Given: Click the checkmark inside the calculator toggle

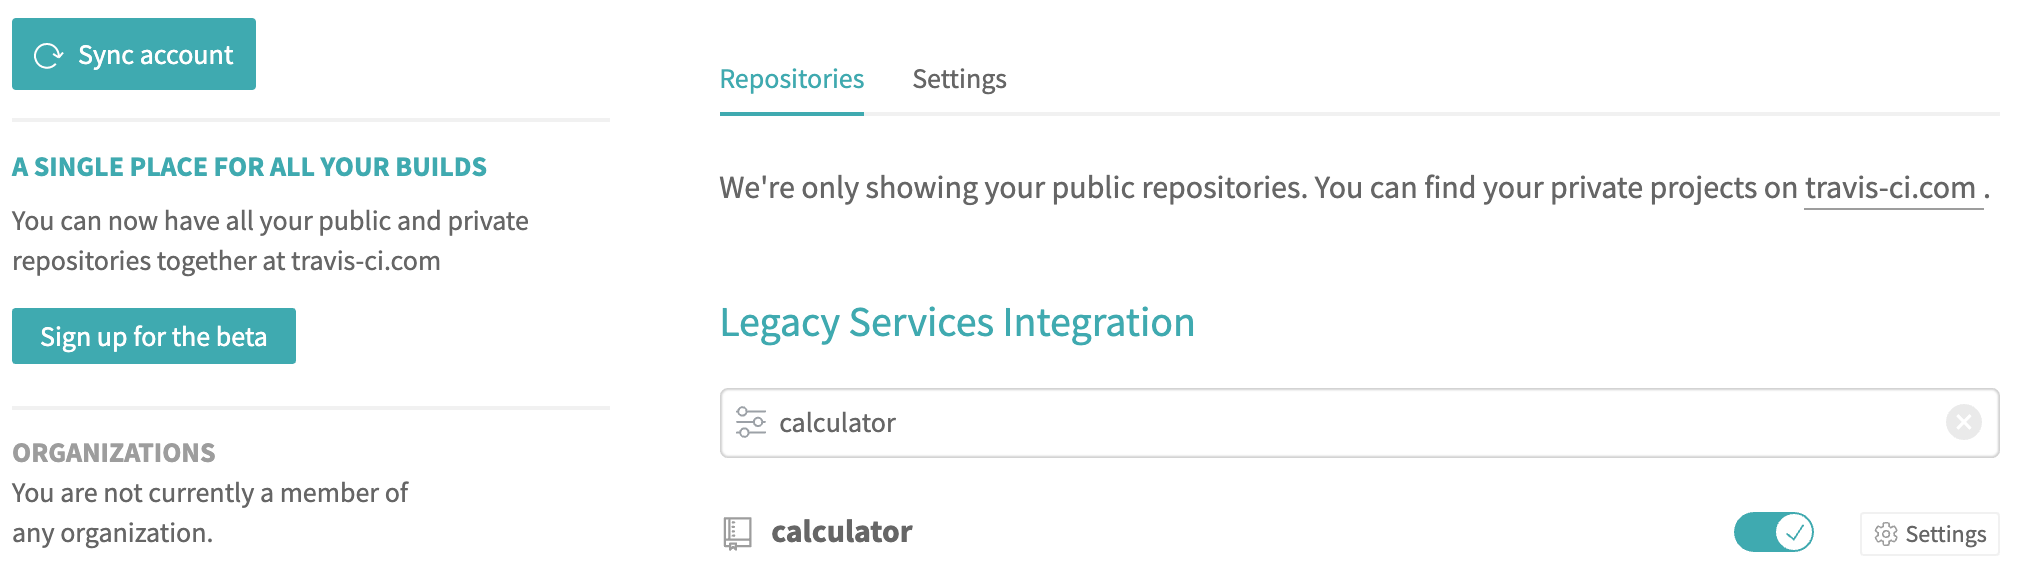Looking at the screenshot, I should (x=1795, y=533).
